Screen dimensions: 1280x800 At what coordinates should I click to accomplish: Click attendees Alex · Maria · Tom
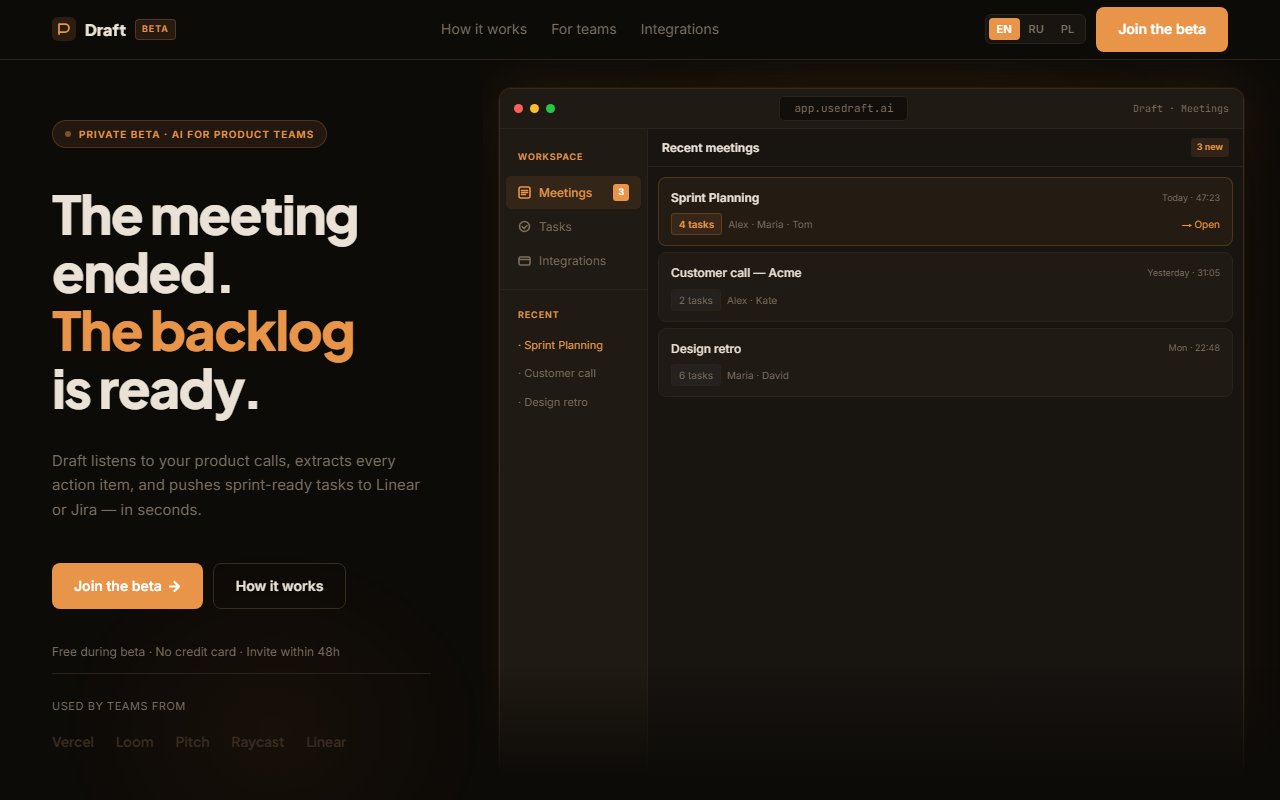(x=770, y=225)
